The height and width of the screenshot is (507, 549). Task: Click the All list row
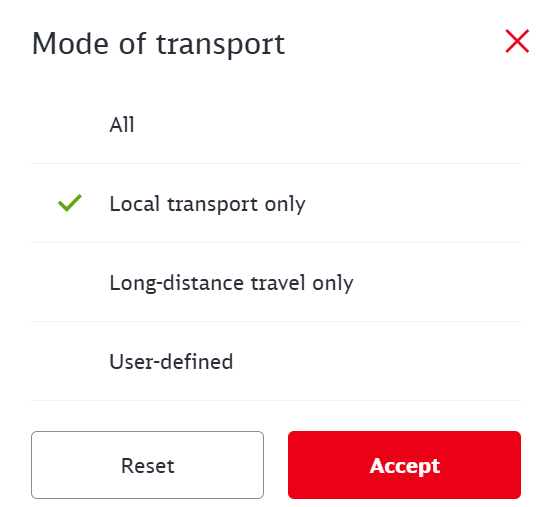(276, 124)
